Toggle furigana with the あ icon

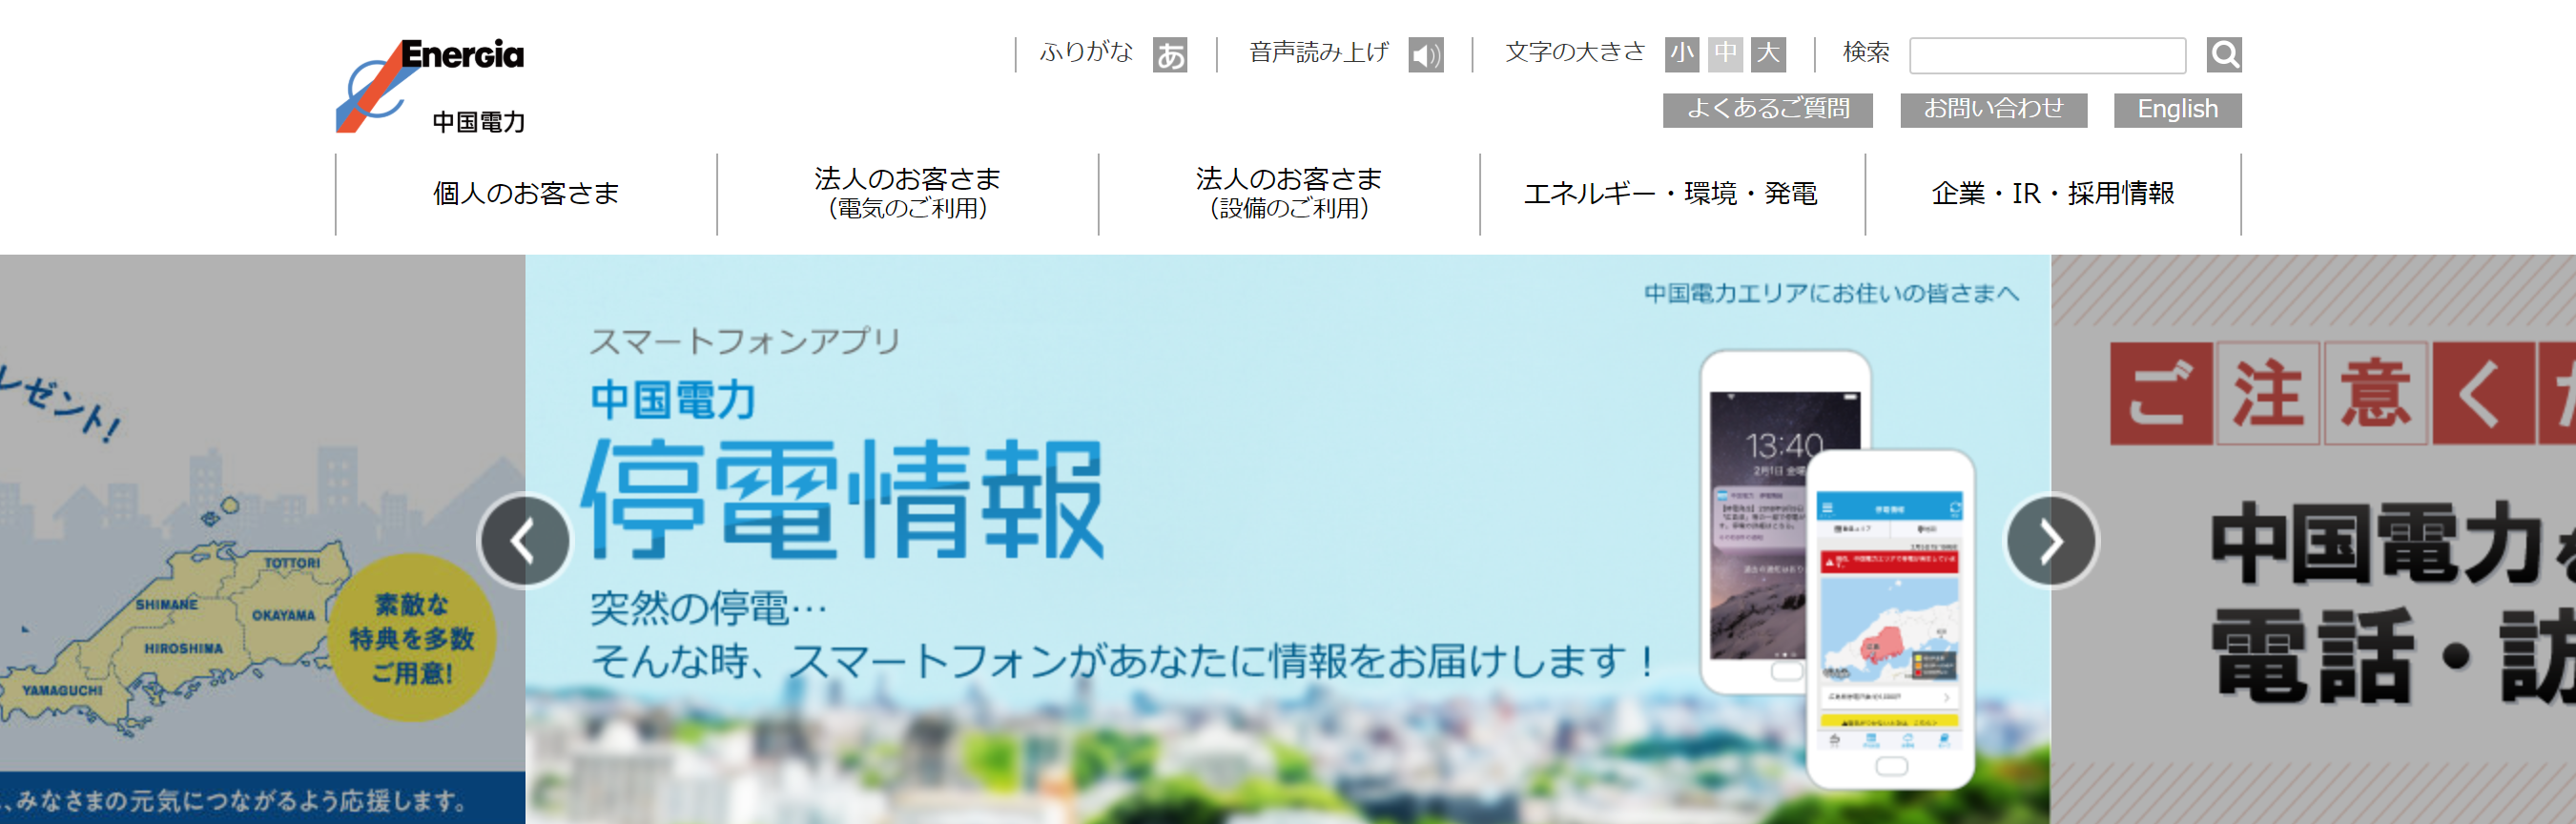coord(1169,54)
